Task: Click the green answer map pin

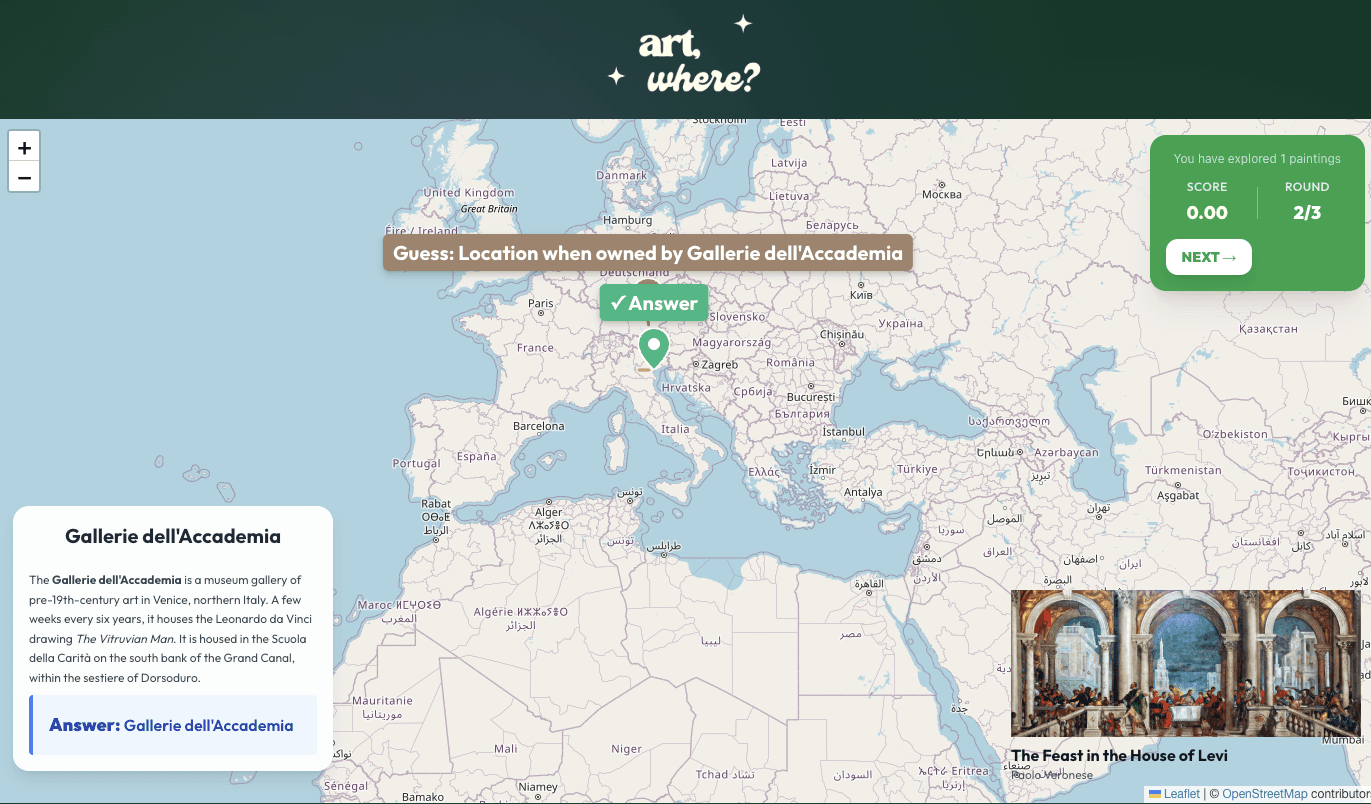Action: pyautogui.click(x=654, y=349)
